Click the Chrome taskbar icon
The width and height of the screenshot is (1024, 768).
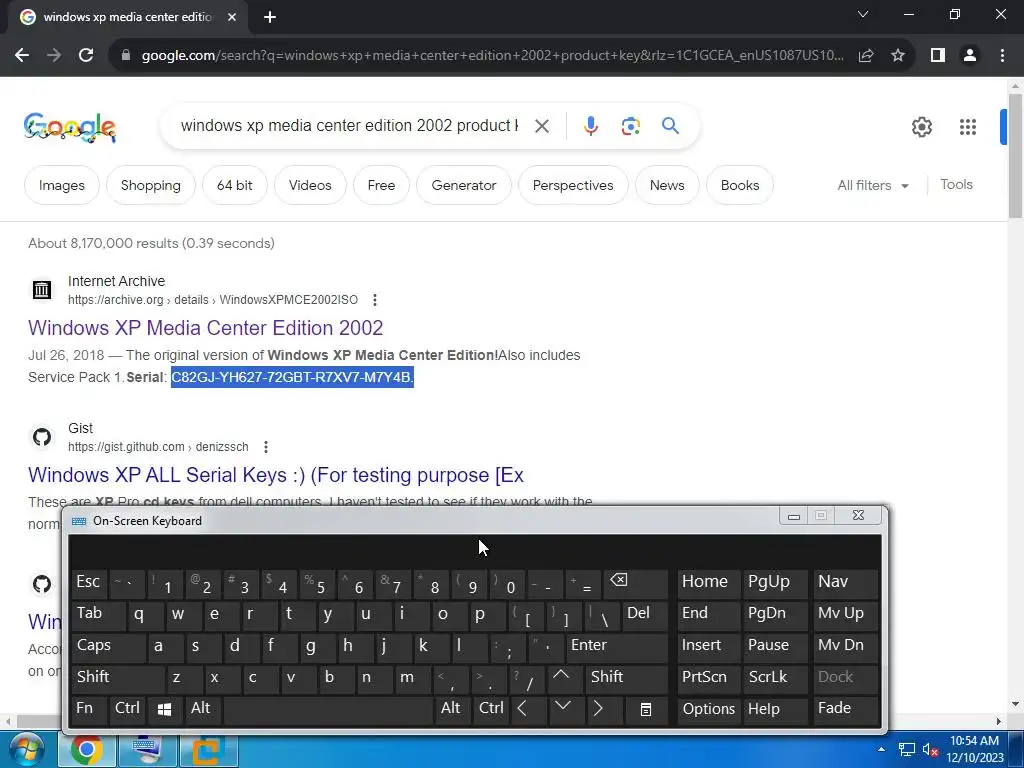pos(86,750)
